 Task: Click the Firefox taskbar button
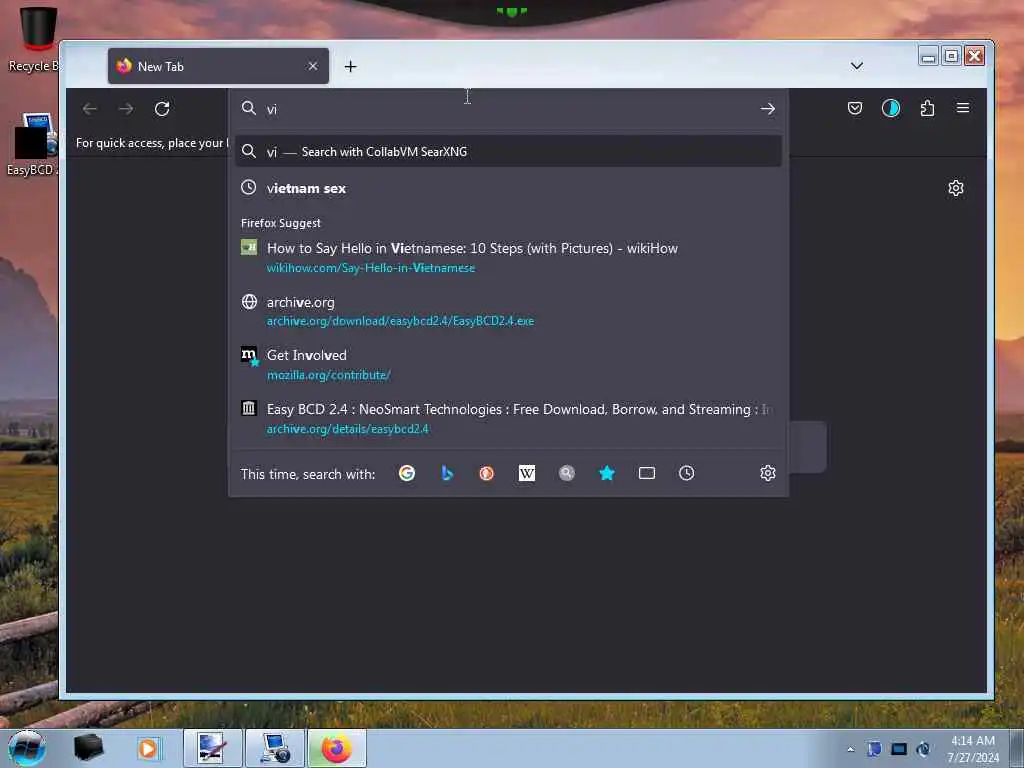tap(336, 748)
